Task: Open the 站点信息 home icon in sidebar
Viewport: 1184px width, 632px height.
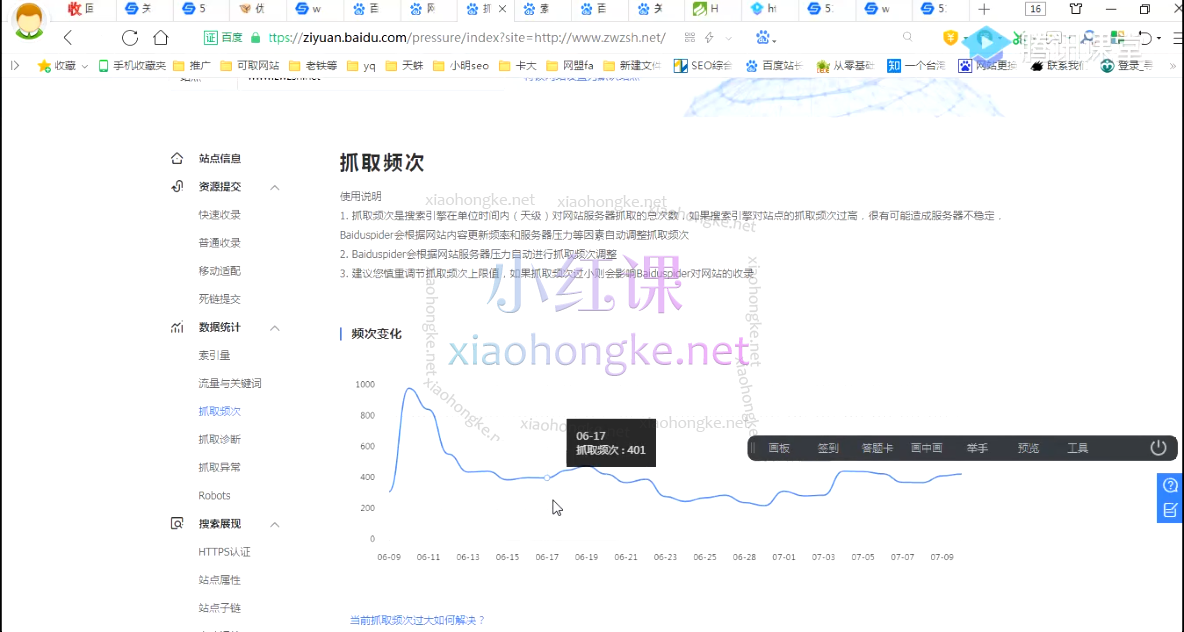Action: pyautogui.click(x=176, y=158)
